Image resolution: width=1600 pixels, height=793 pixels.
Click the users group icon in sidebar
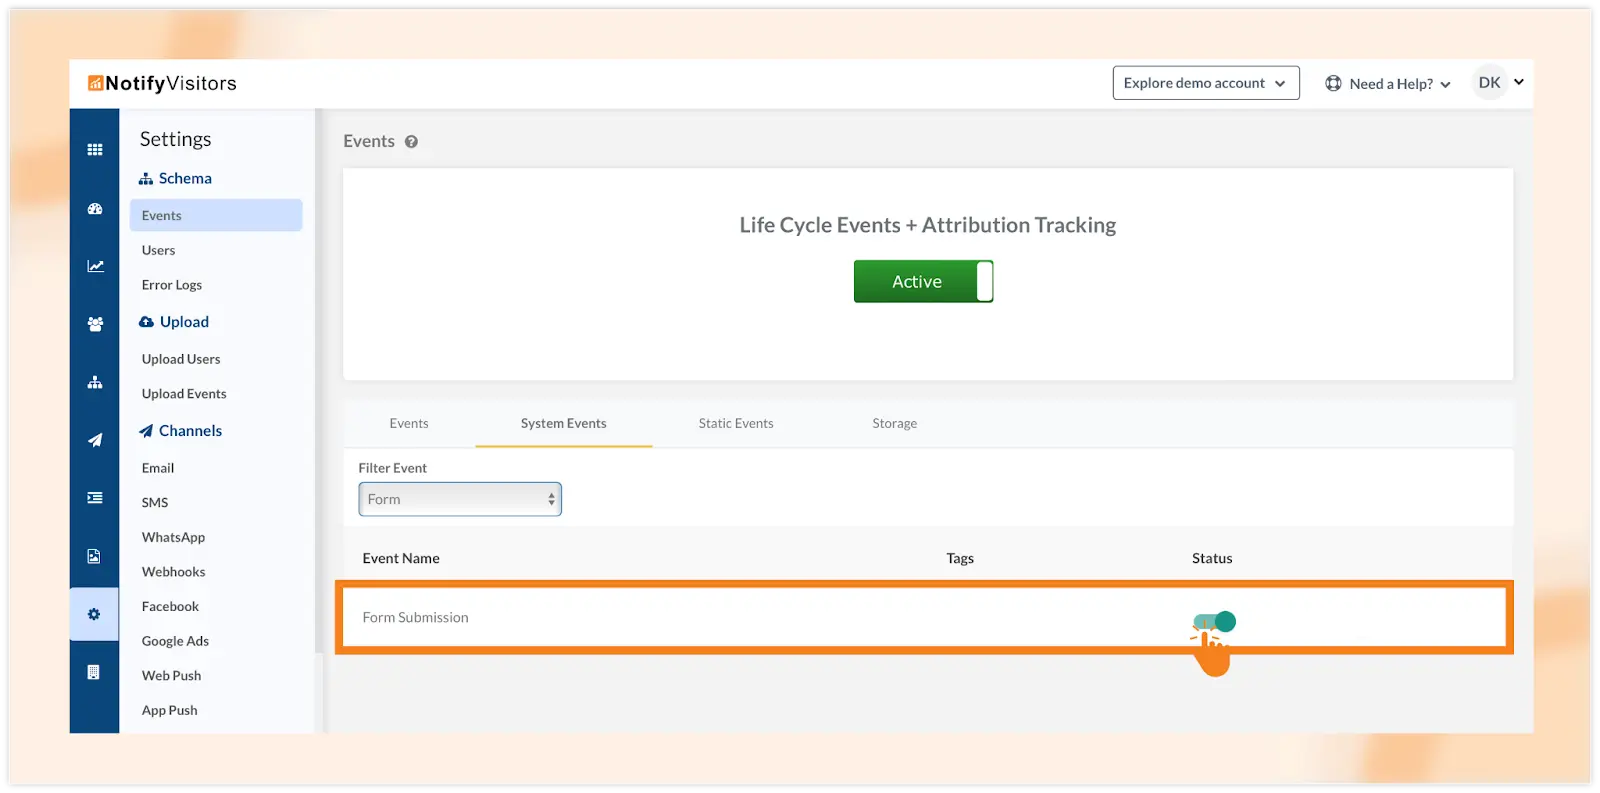[x=95, y=324]
